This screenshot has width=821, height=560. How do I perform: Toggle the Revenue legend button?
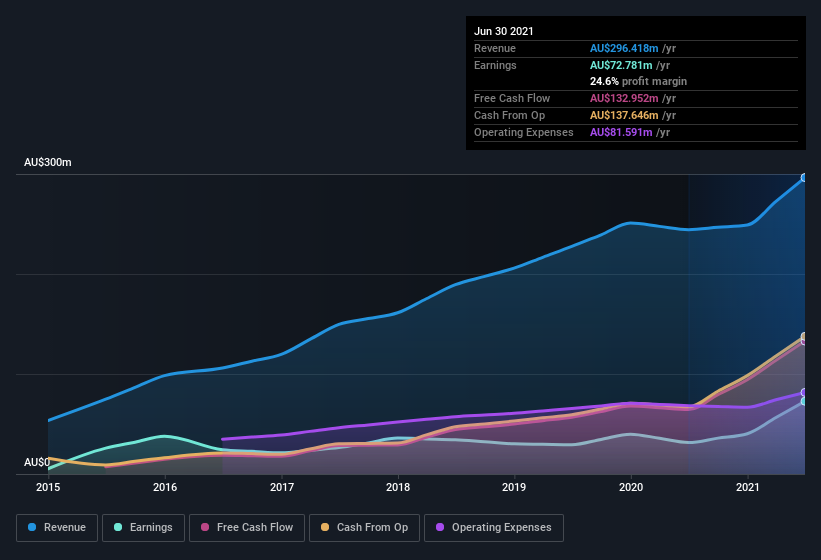(x=57, y=528)
